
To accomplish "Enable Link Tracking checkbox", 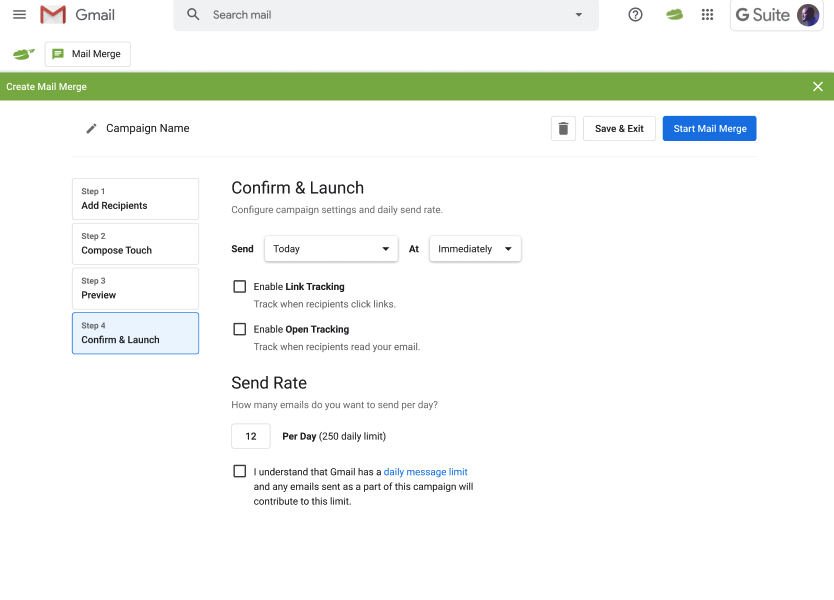I will click(240, 287).
